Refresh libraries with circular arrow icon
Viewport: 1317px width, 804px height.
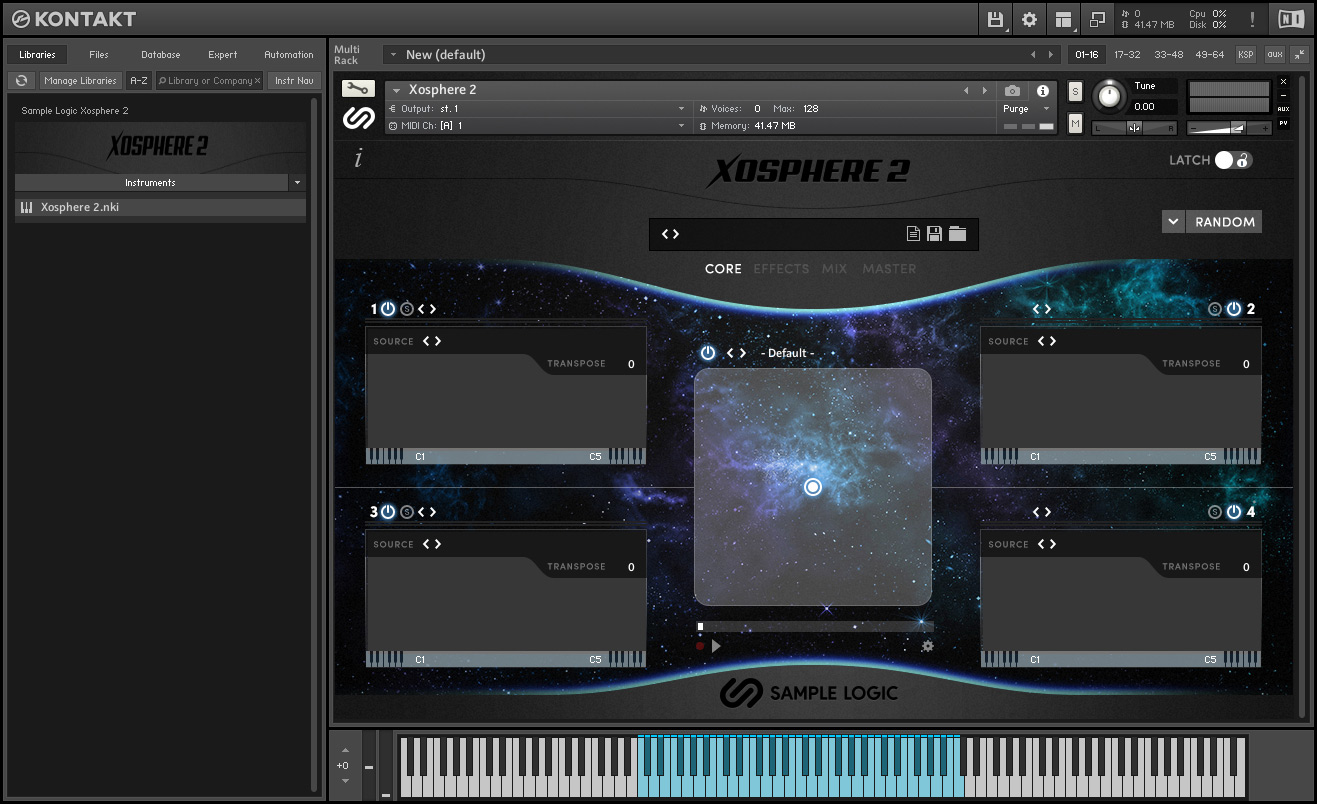(x=22, y=80)
